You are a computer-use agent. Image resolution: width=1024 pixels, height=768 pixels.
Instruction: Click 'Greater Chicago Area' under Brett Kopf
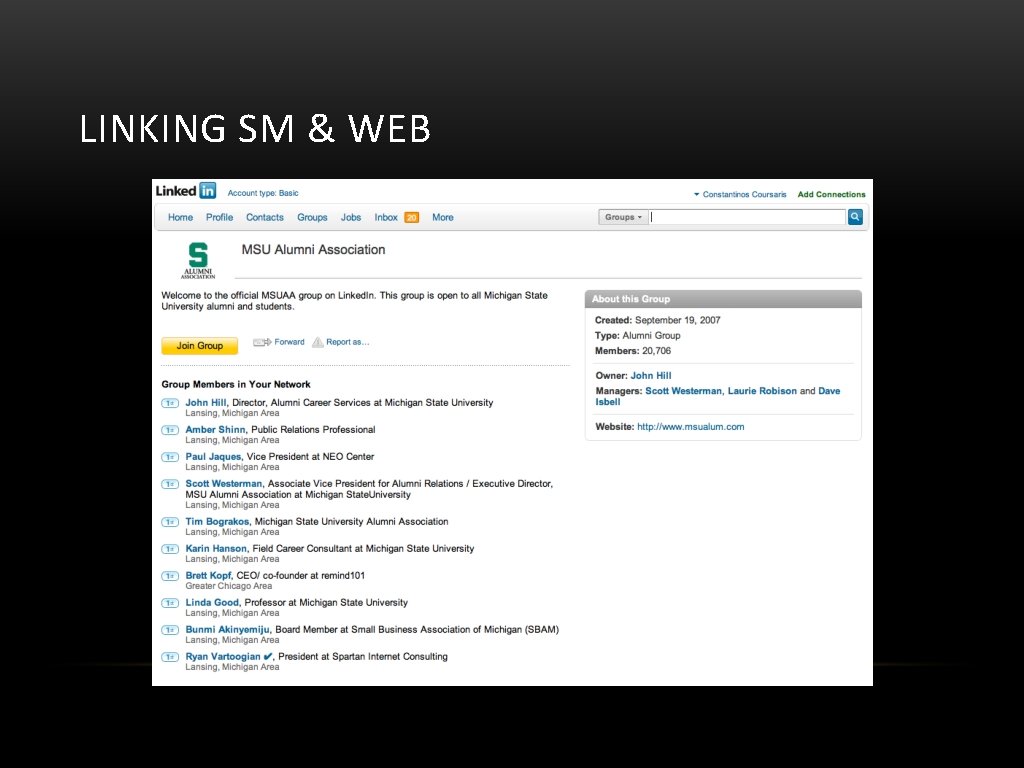[229, 586]
